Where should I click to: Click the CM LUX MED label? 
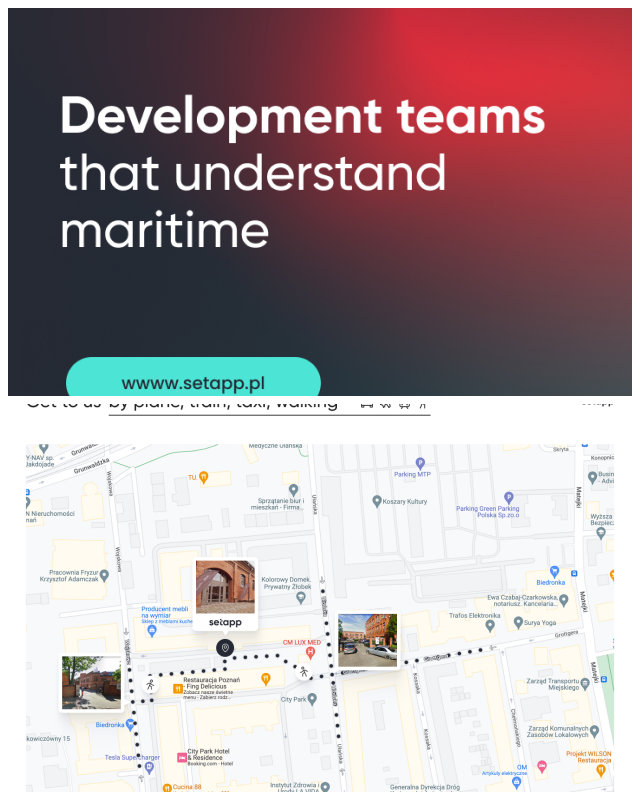[302, 642]
